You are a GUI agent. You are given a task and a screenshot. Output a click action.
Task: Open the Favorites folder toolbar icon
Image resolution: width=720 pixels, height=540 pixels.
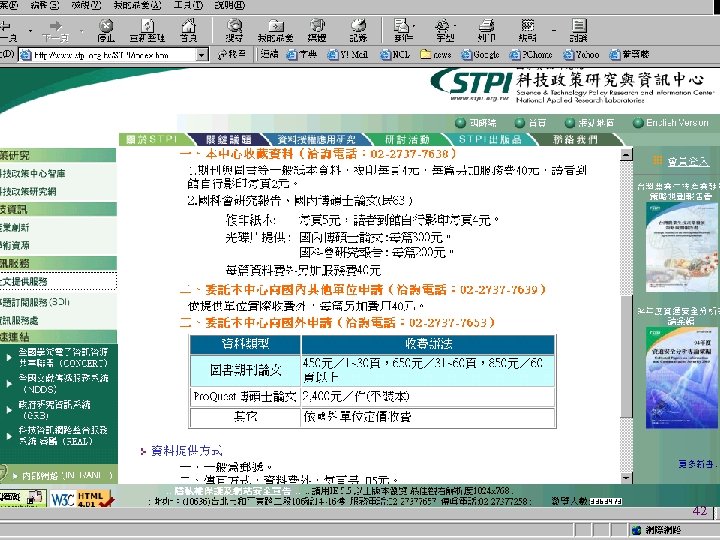(x=276, y=31)
